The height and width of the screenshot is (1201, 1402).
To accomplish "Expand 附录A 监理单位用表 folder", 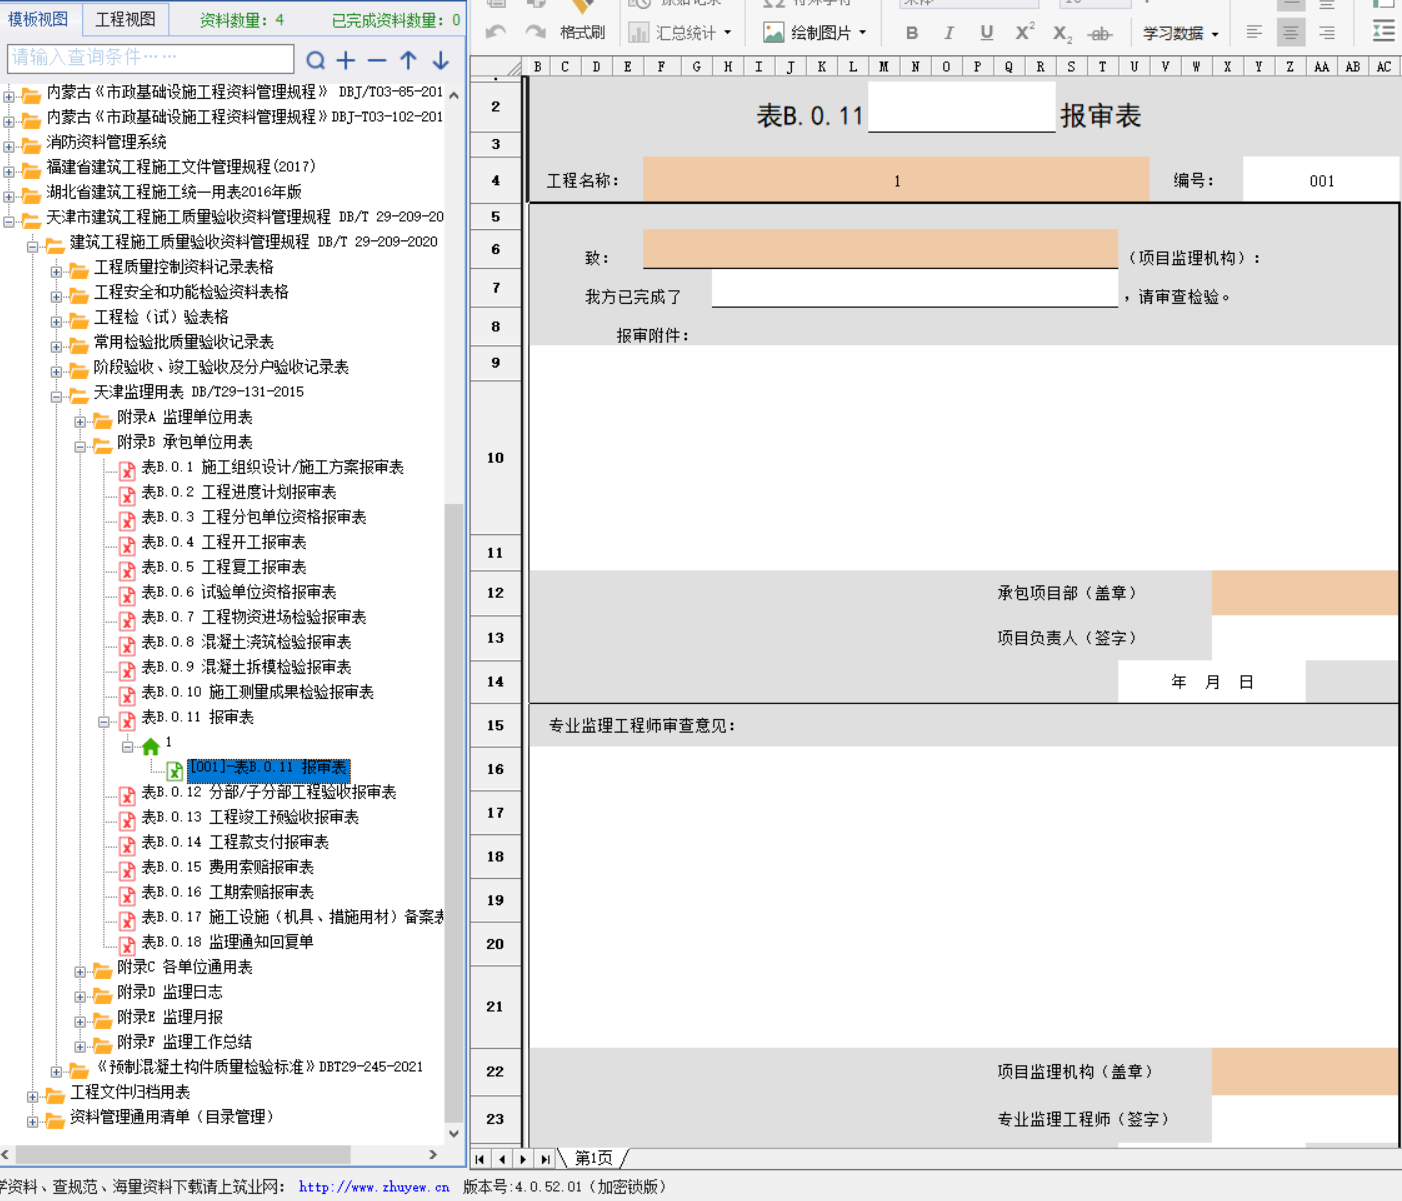I will (x=80, y=422).
